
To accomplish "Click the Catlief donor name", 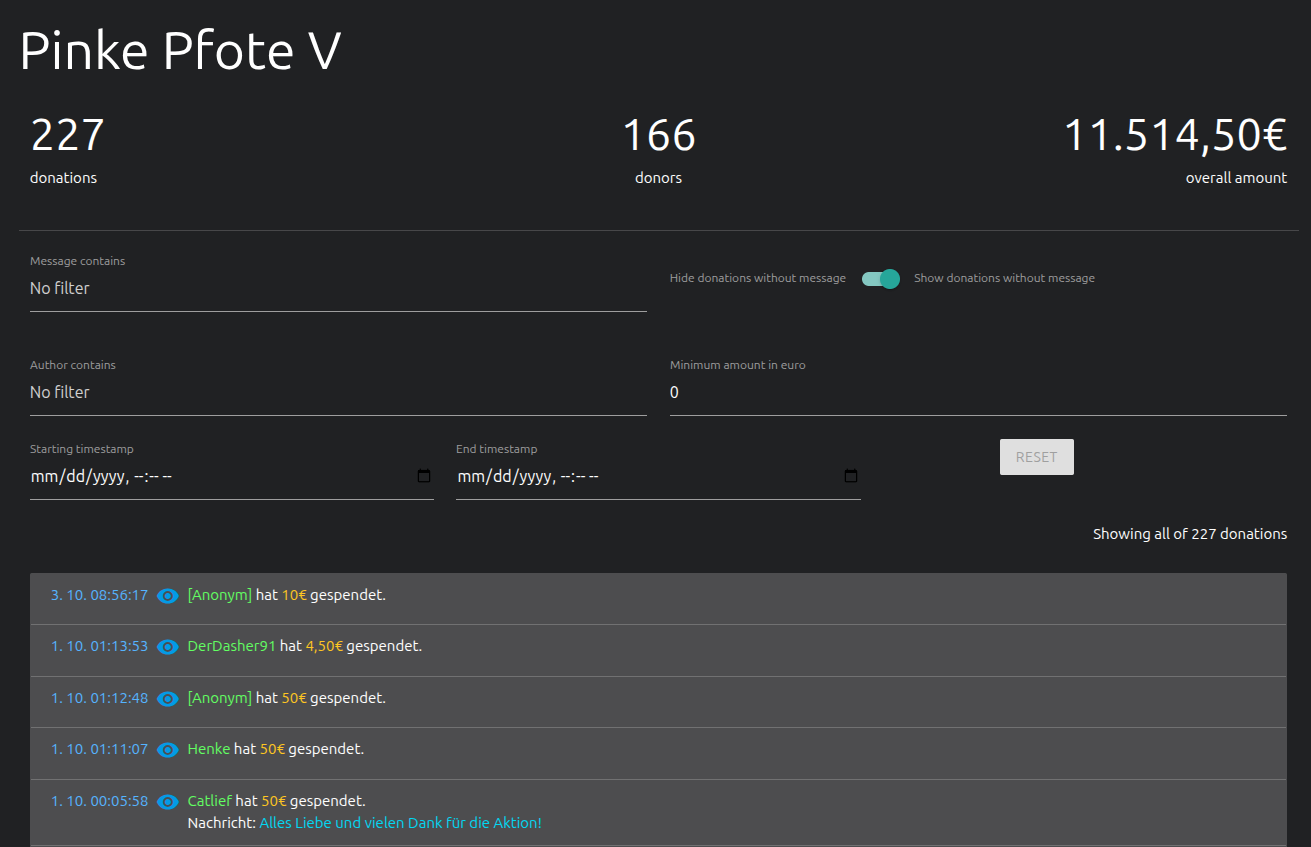I will pyautogui.click(x=209, y=801).
